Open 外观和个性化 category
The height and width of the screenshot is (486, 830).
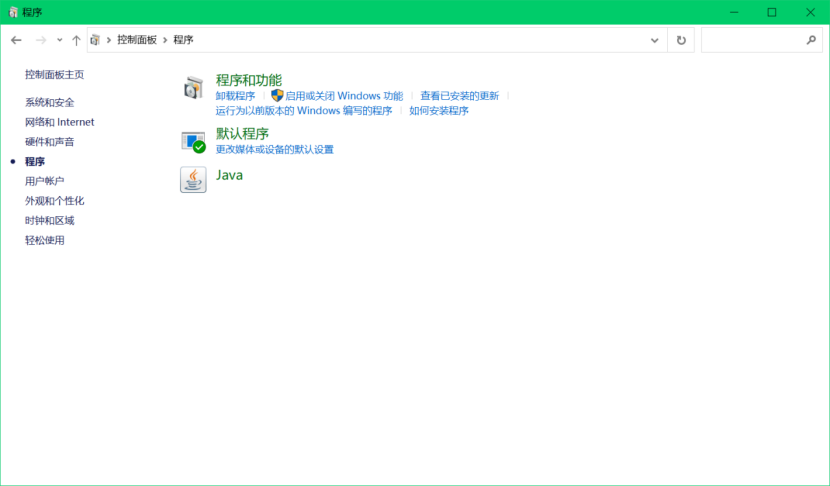click(55, 201)
